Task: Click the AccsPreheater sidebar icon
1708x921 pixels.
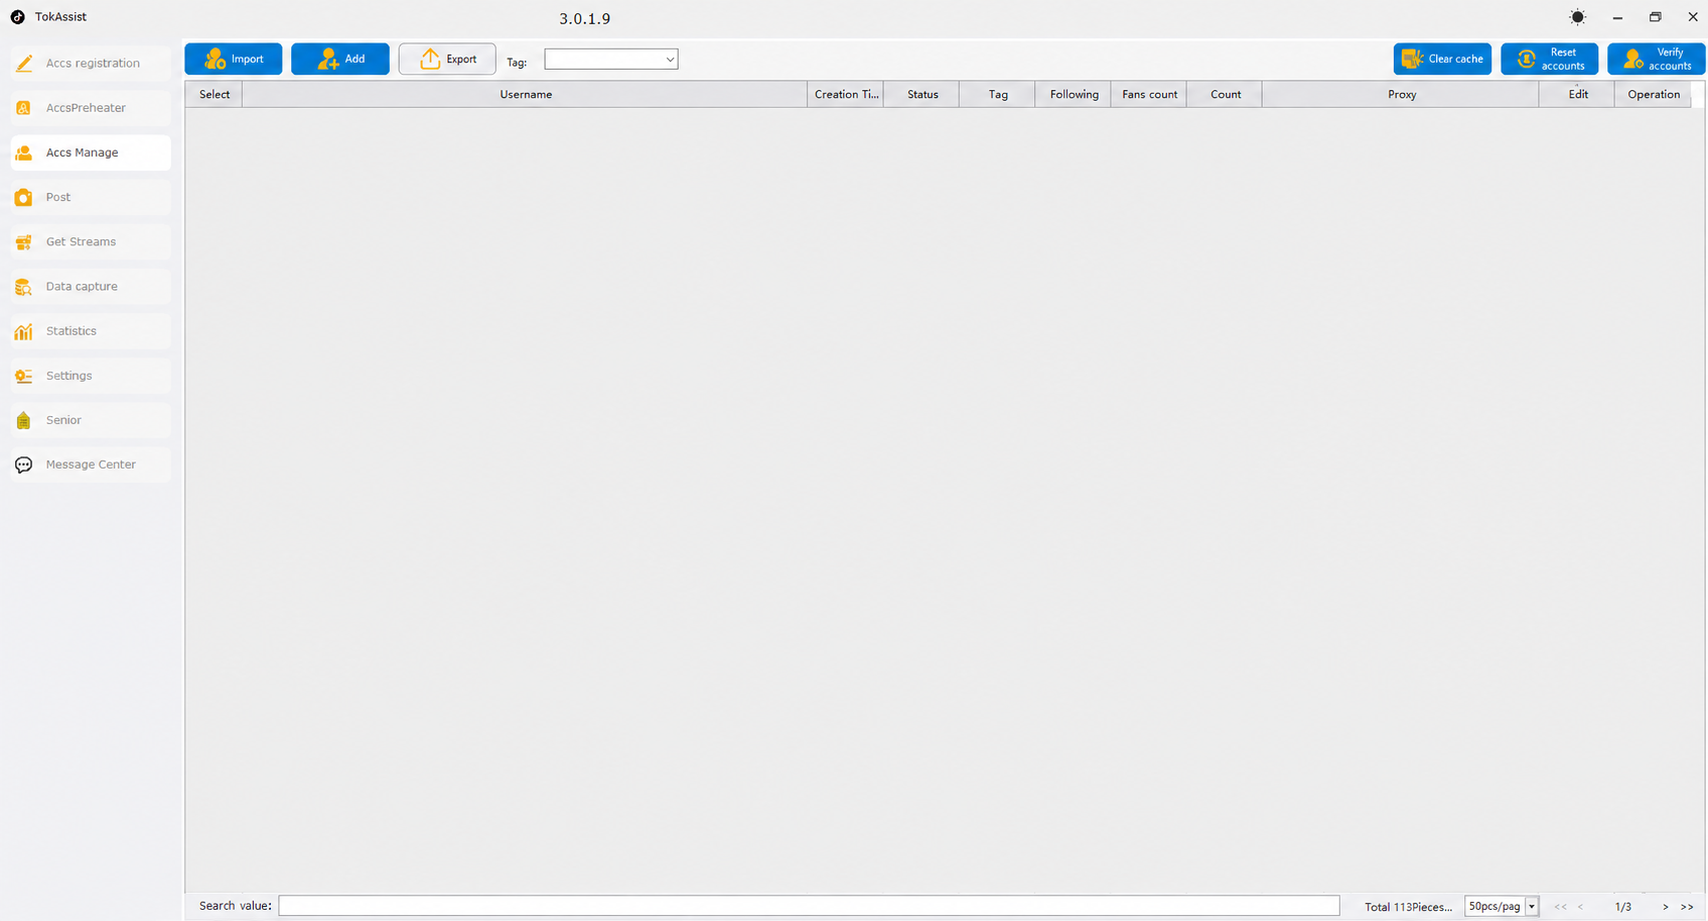Action: [24, 108]
